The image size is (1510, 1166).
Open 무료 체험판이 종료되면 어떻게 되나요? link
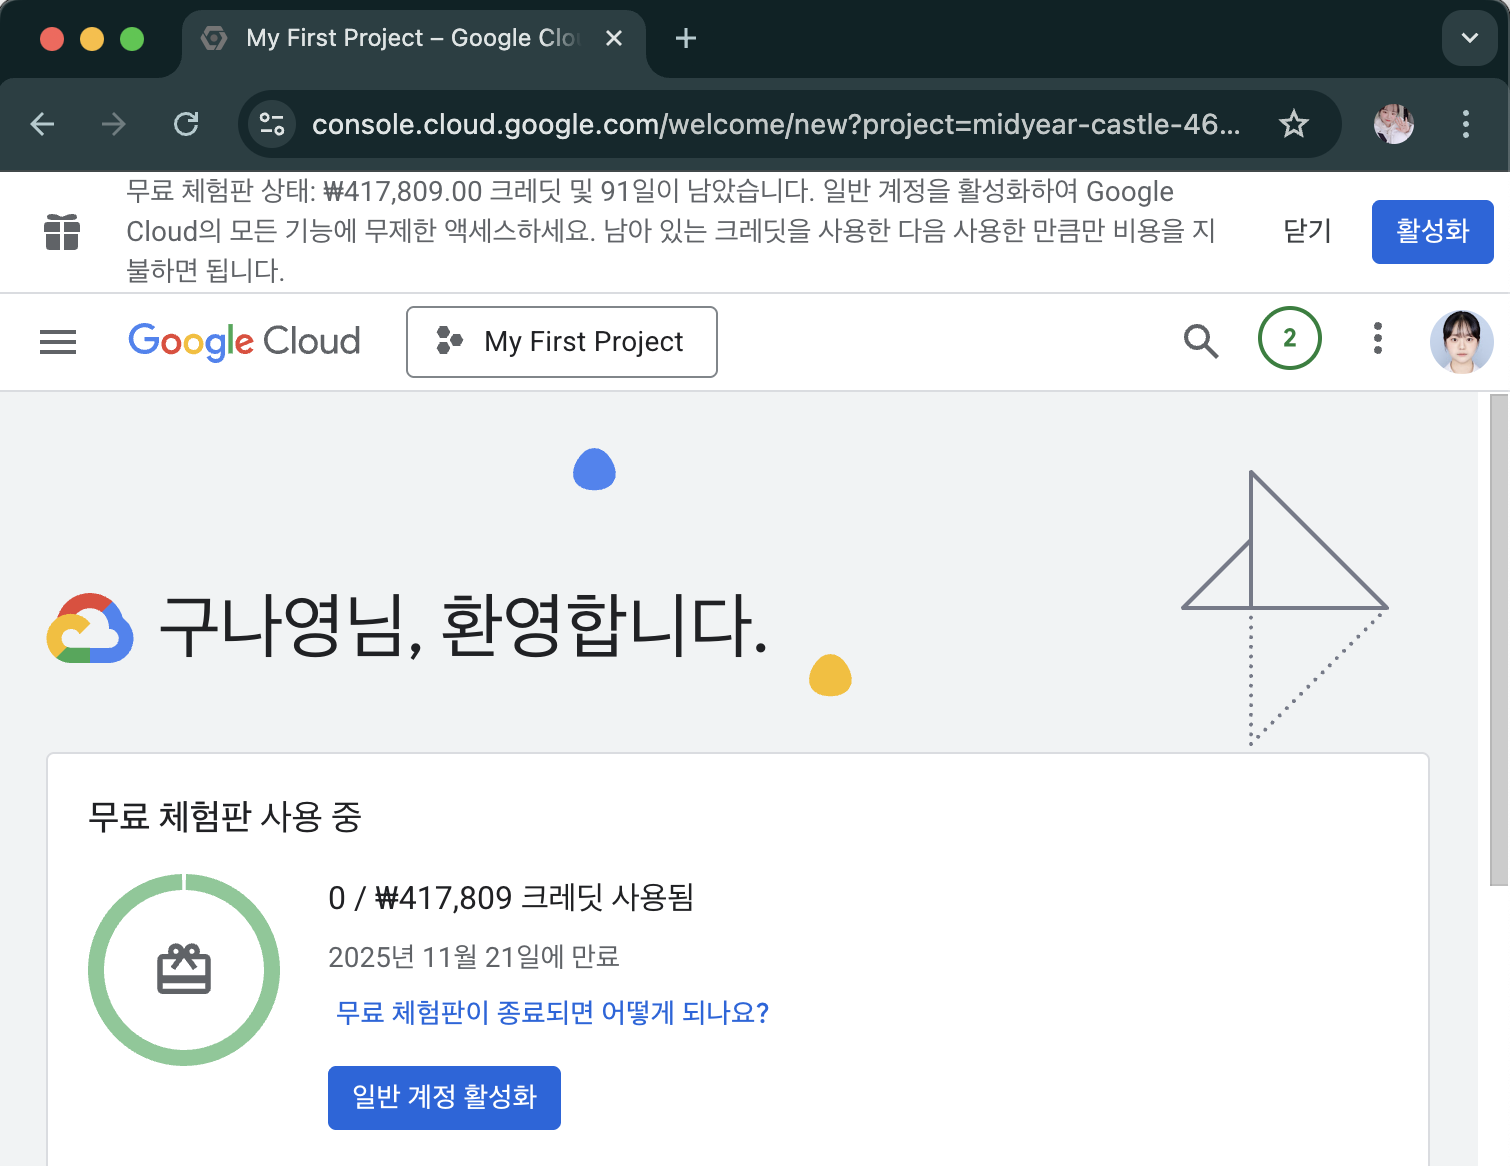point(552,1013)
